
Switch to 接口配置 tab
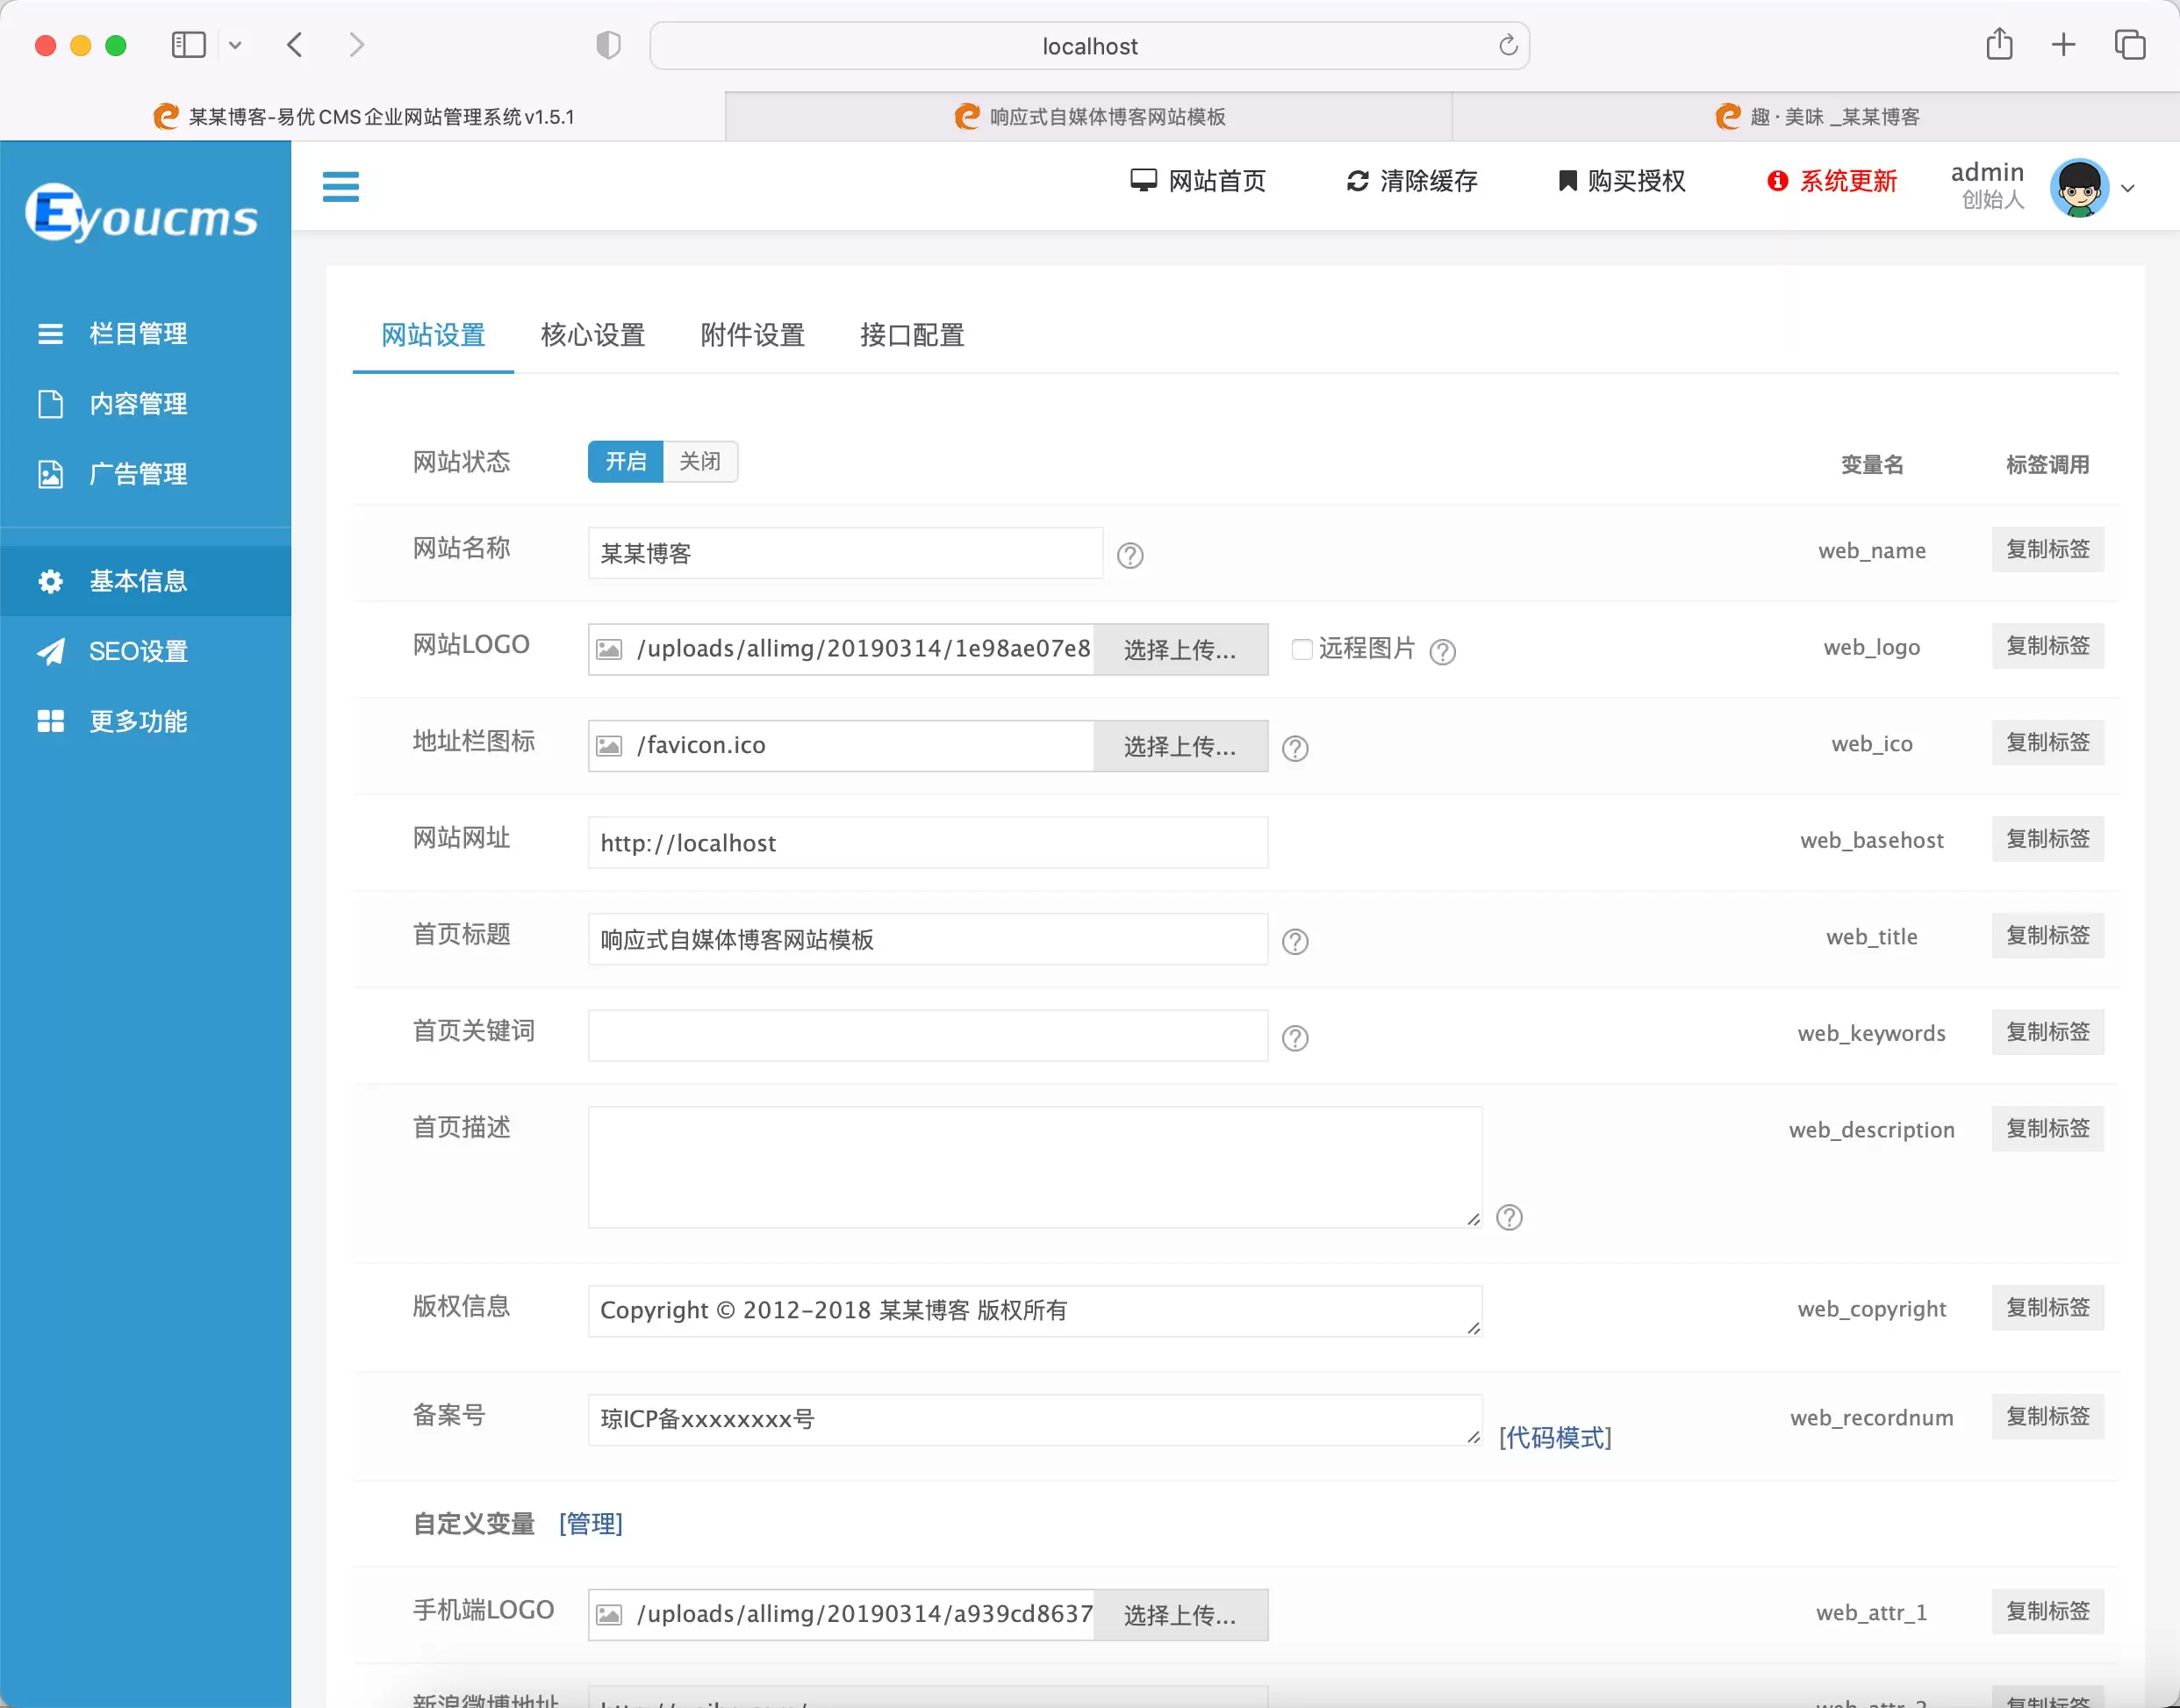click(912, 335)
